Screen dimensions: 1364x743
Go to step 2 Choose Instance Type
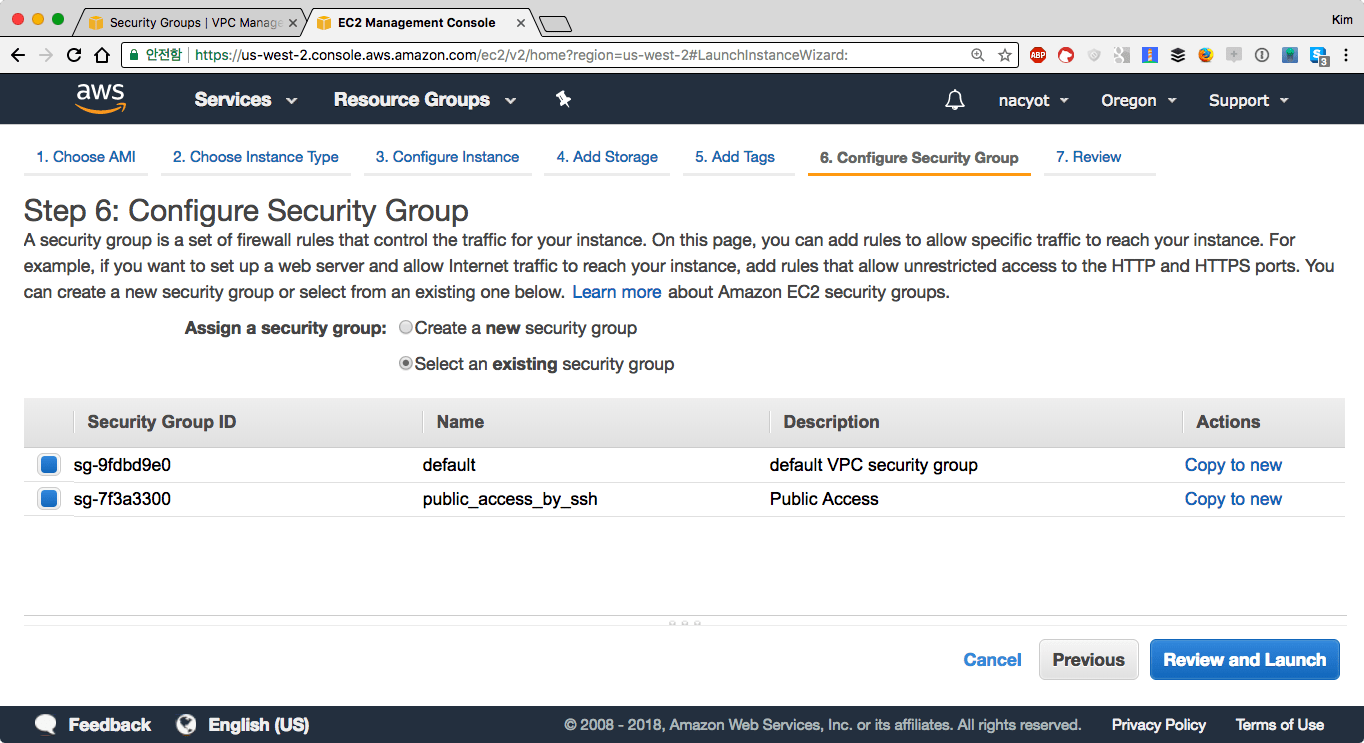point(255,157)
